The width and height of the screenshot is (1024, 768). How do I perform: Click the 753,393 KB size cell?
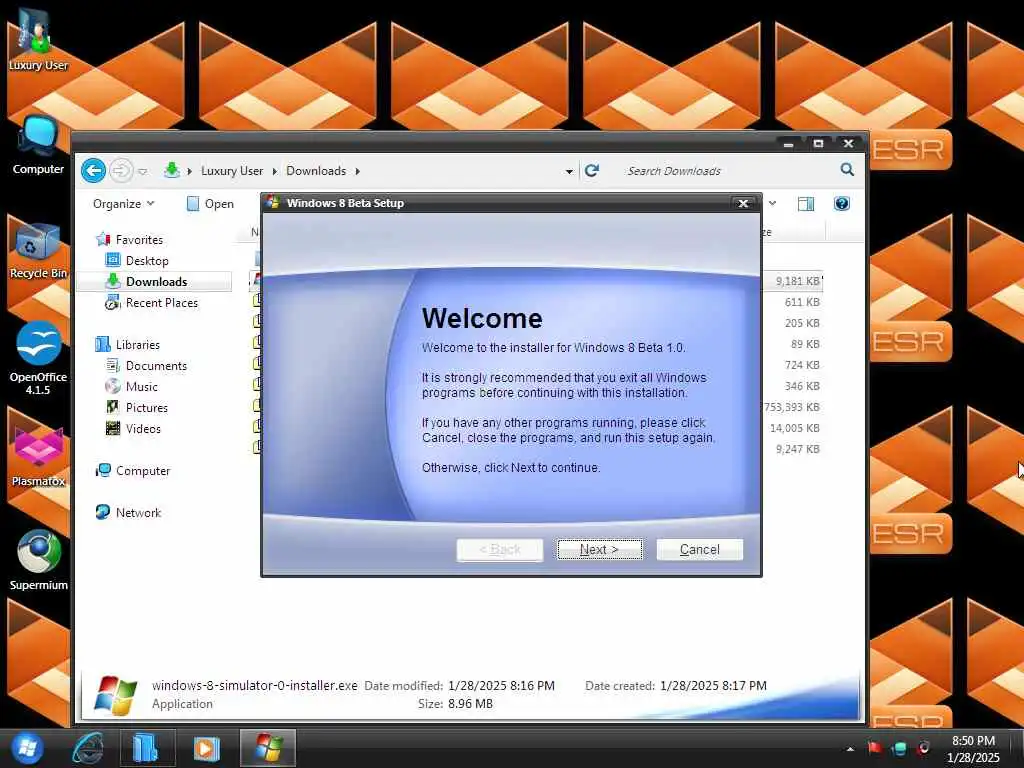point(792,407)
